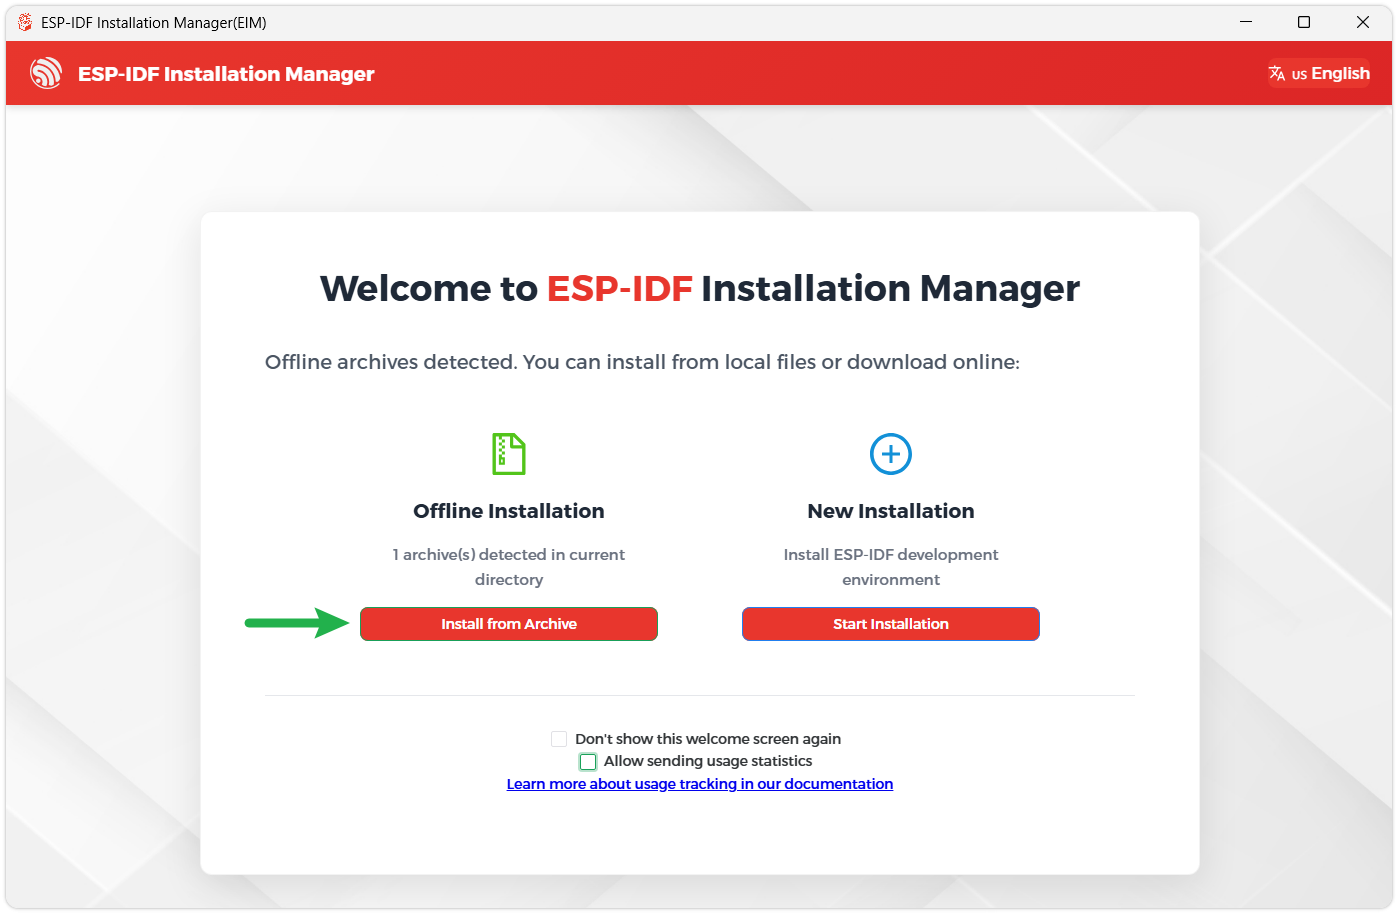
Task: Click 'ESP-IDF Installation Manager' in the header bar
Action: (226, 73)
